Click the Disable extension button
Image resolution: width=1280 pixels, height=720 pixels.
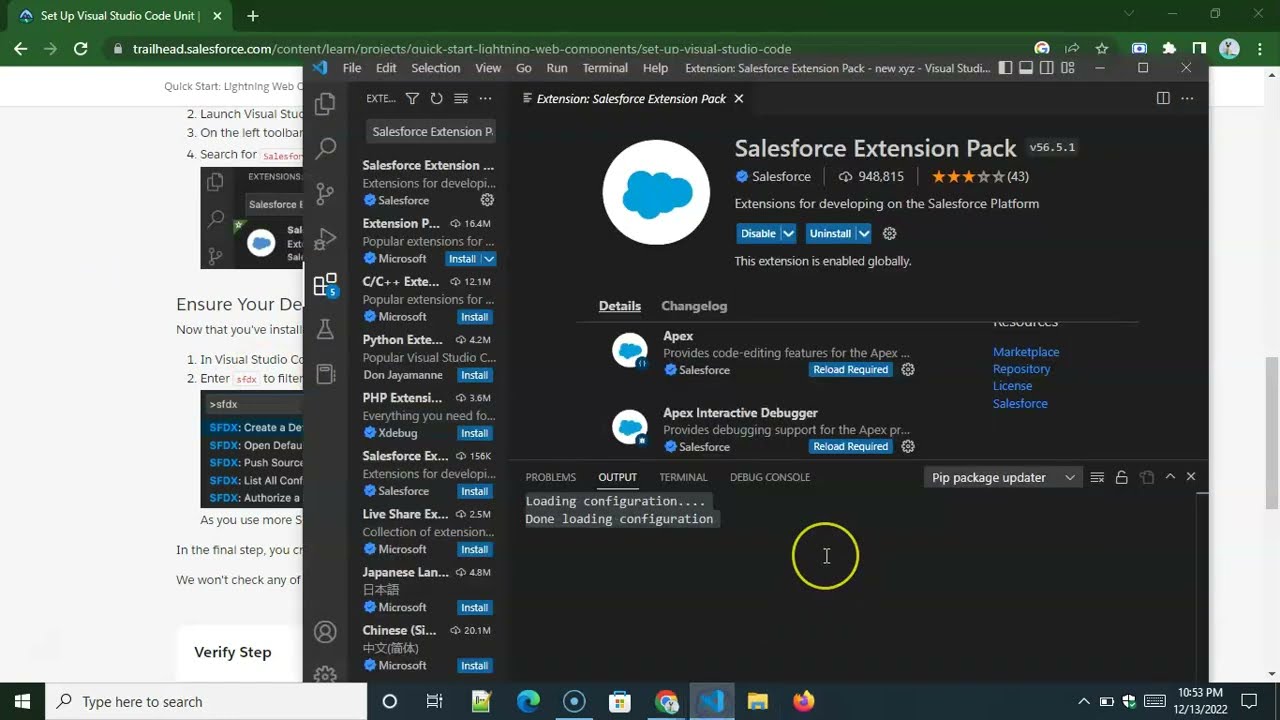click(x=758, y=233)
